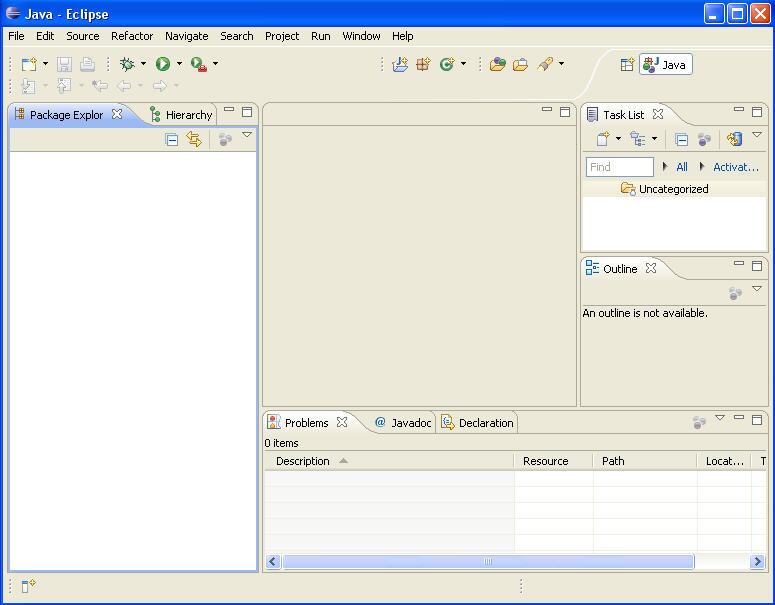Click the New Task icon in Task List
Image resolution: width=775 pixels, height=605 pixels.
pos(603,139)
